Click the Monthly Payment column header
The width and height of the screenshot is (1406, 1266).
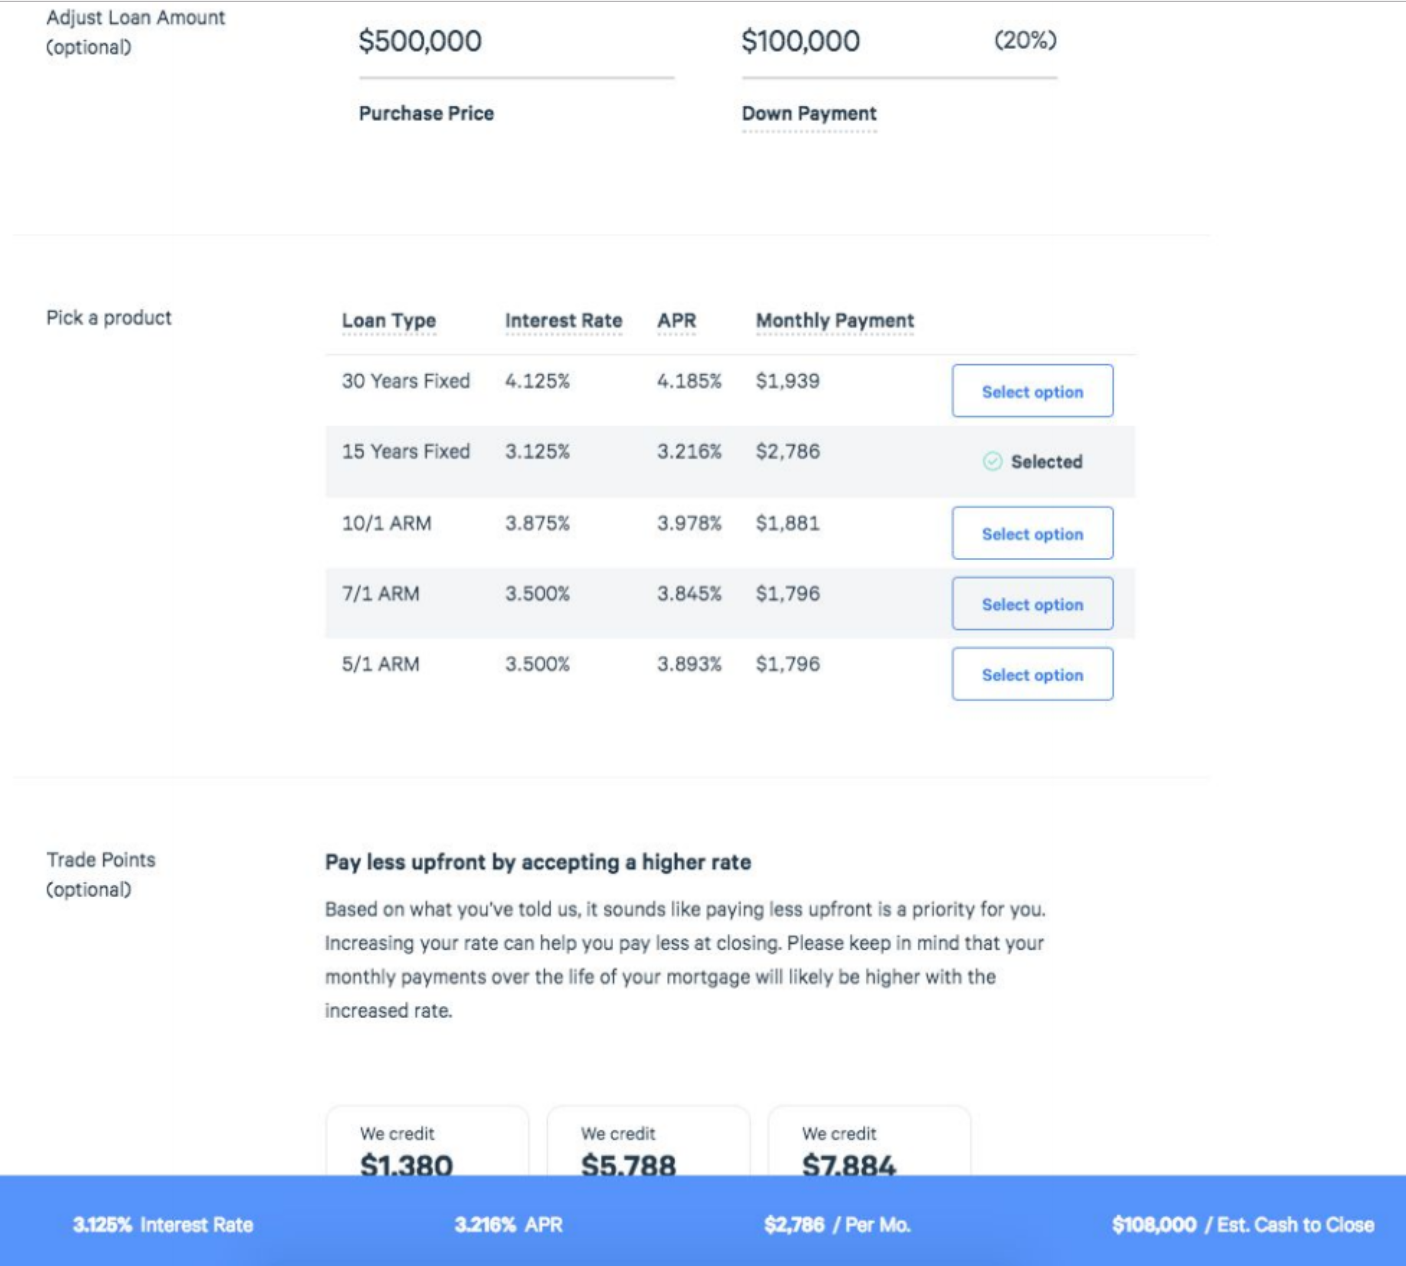[x=834, y=321]
